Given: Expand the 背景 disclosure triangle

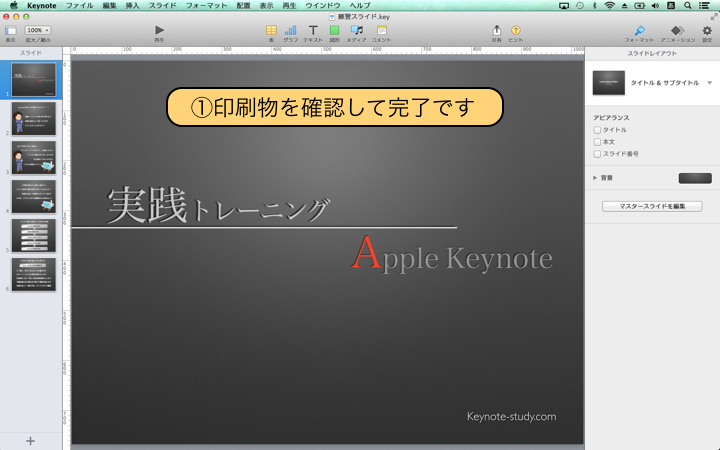Looking at the screenshot, I should click(595, 178).
